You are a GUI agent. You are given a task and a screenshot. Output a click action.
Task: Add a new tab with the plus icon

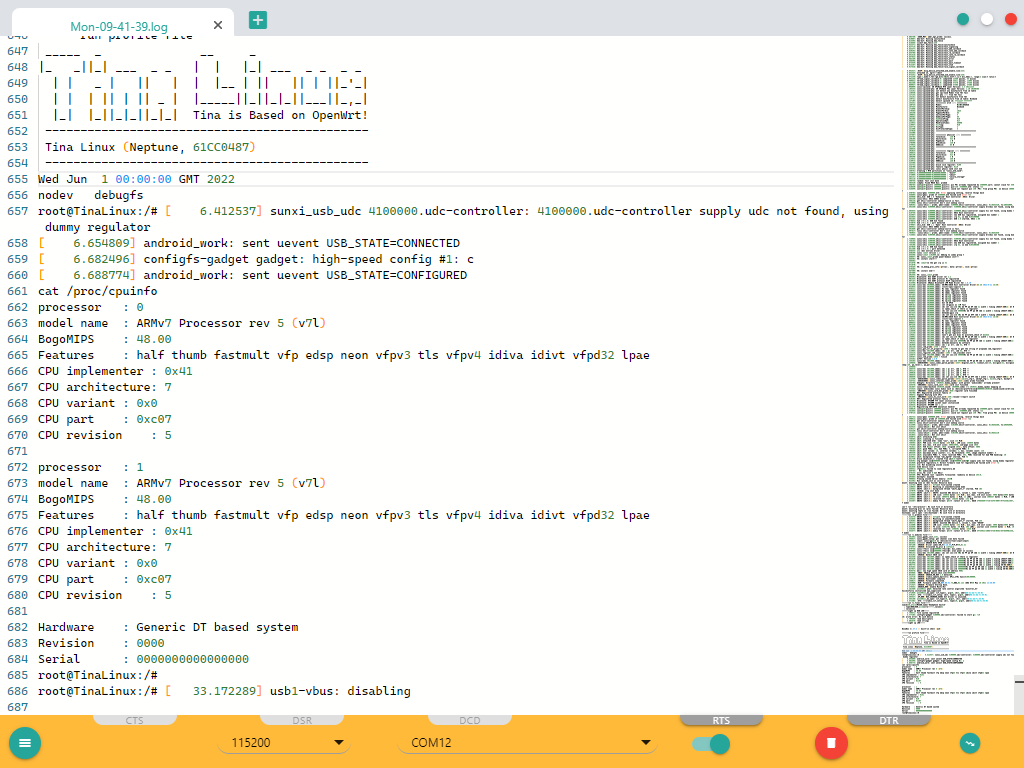(x=258, y=19)
